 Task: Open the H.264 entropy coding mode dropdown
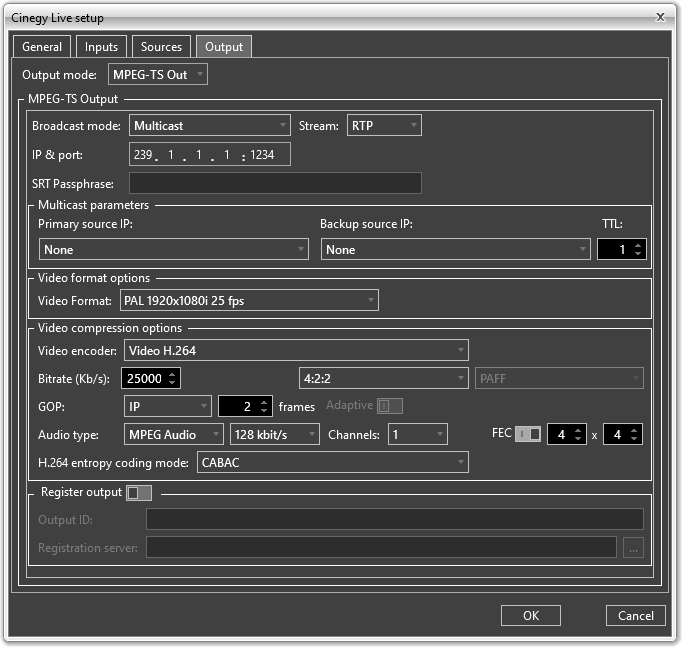click(x=333, y=462)
